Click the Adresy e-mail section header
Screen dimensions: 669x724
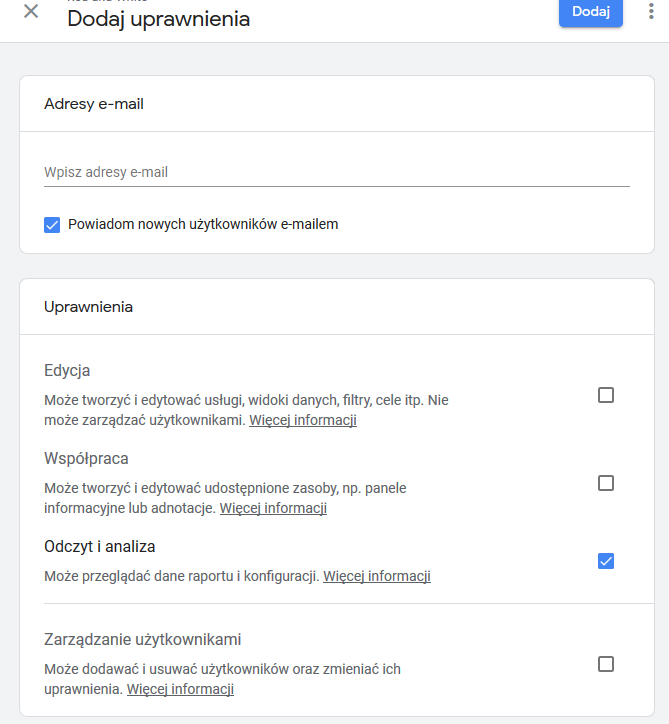click(x=94, y=104)
